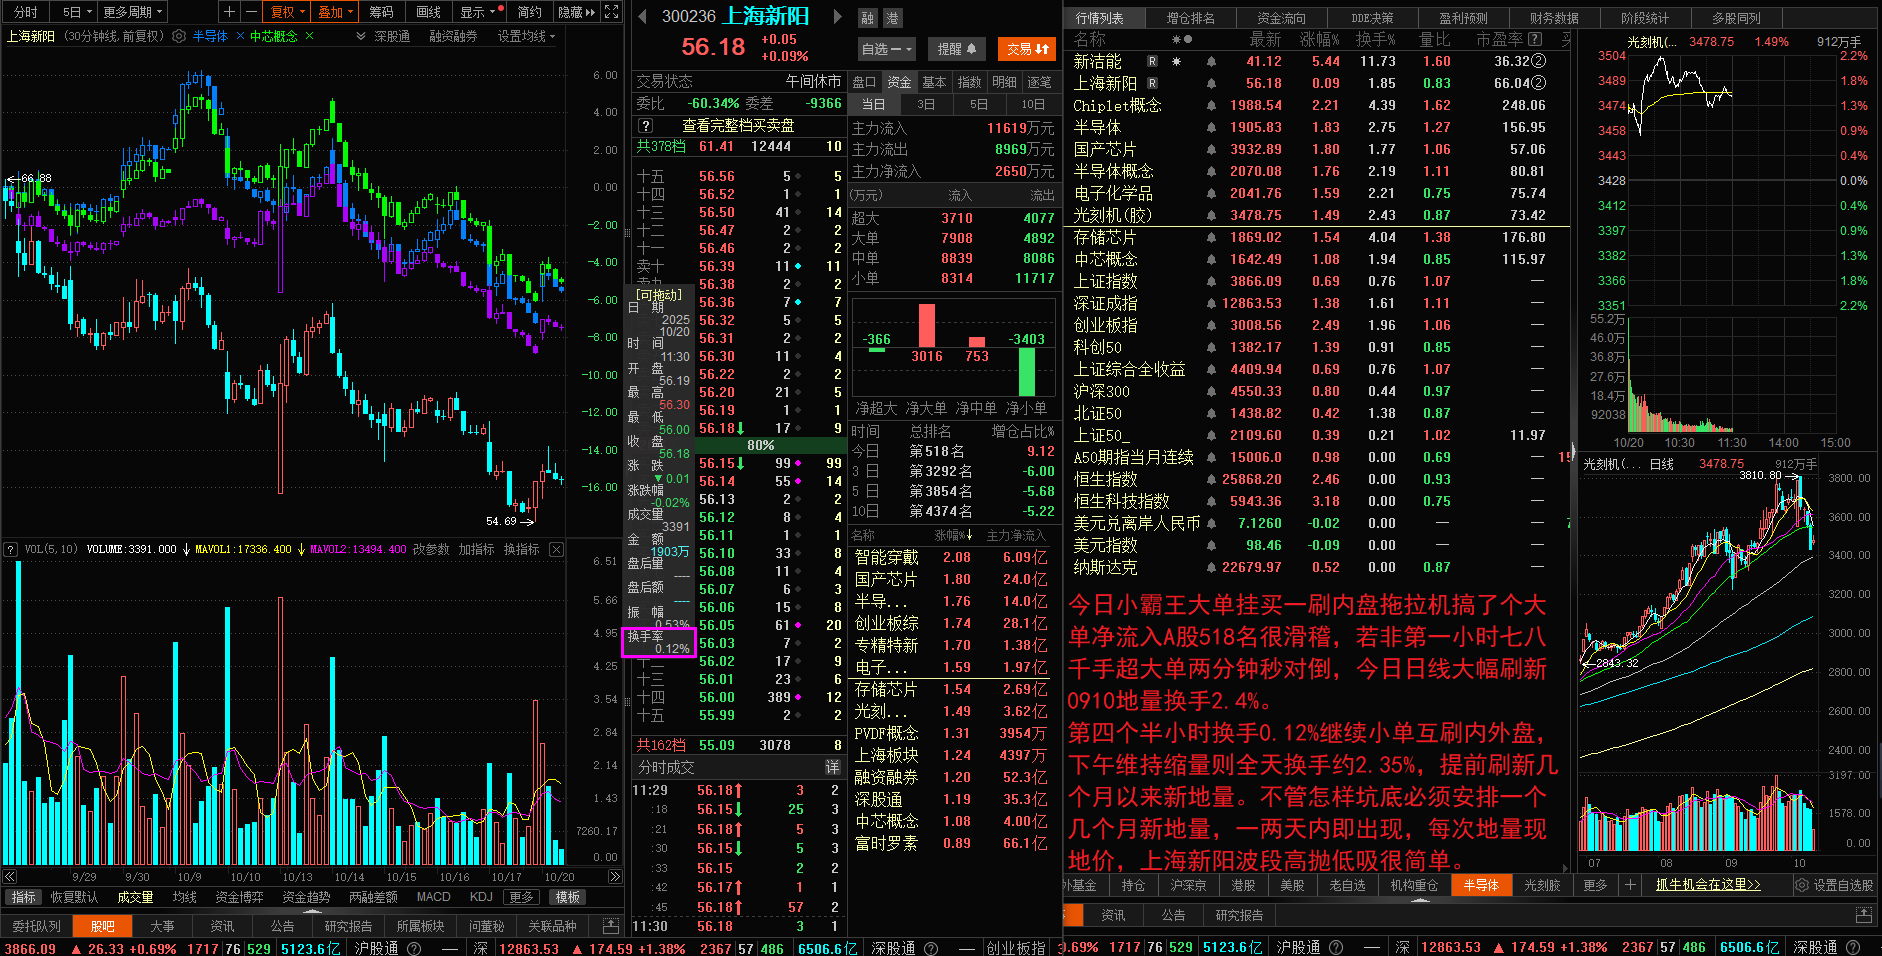Image resolution: width=1882 pixels, height=956 pixels.
Task: Toggle 简约 simple mode
Action: pyautogui.click(x=529, y=12)
